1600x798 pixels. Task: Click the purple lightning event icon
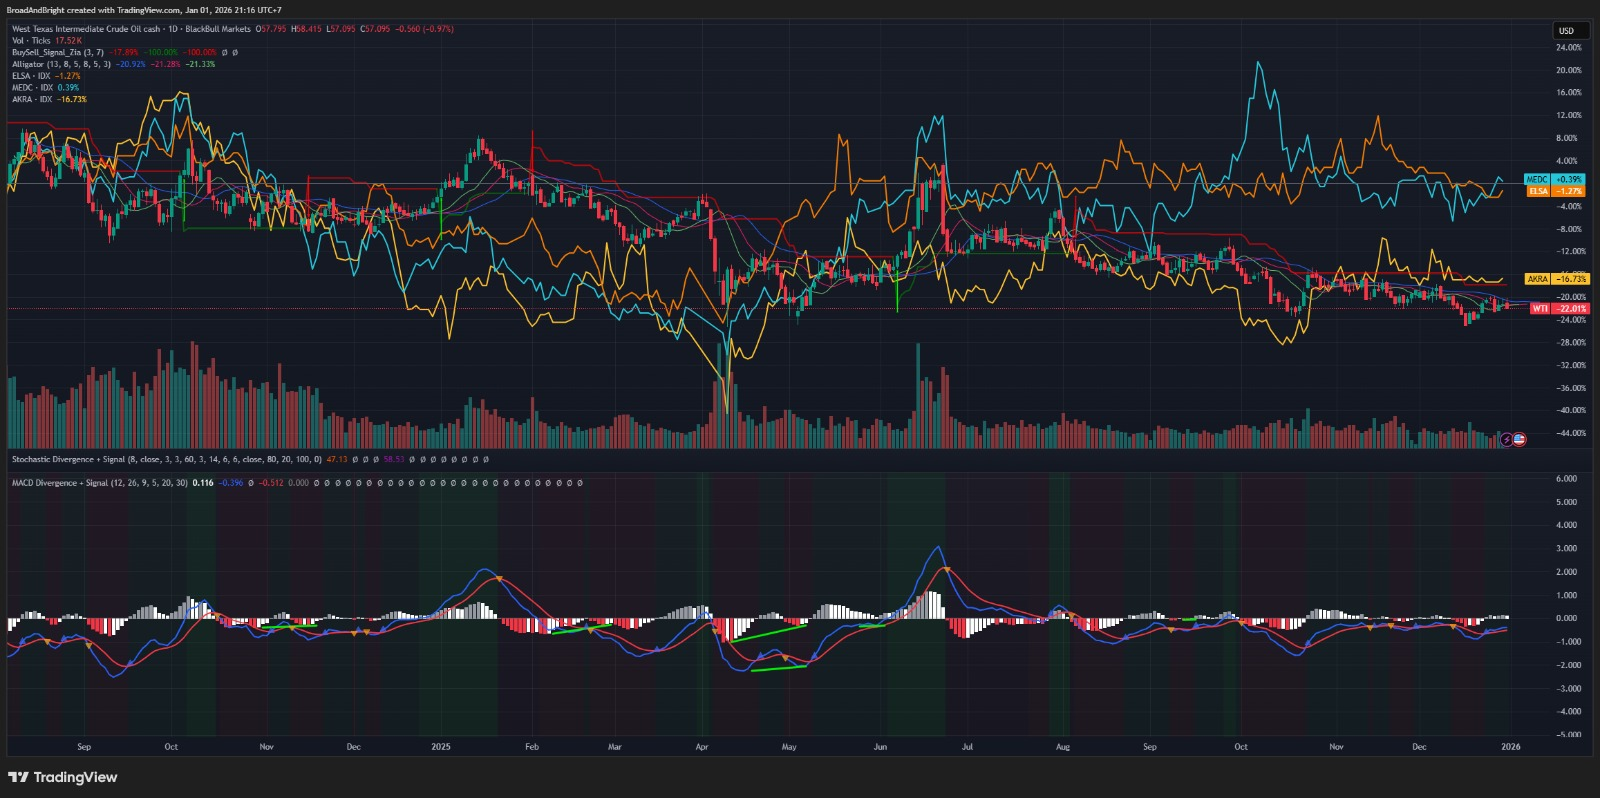pos(1507,439)
